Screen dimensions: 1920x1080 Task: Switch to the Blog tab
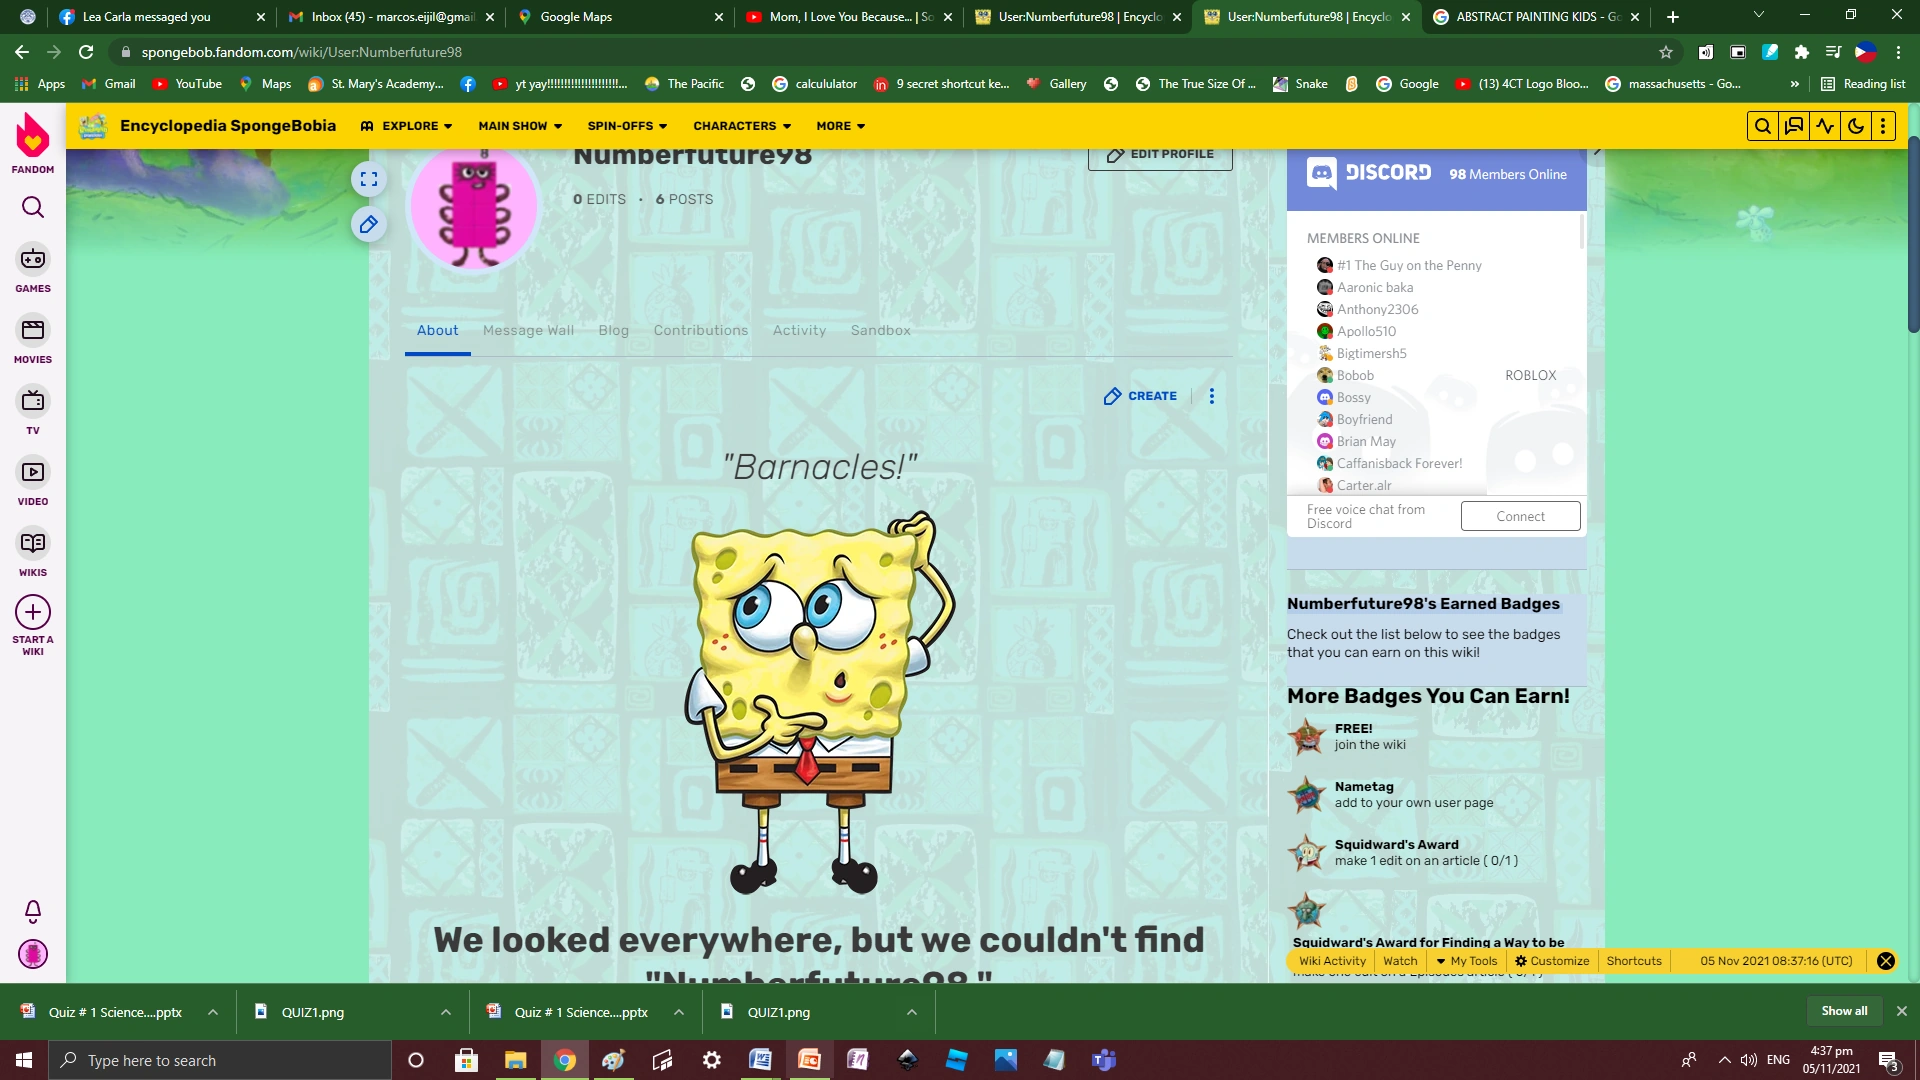614,331
